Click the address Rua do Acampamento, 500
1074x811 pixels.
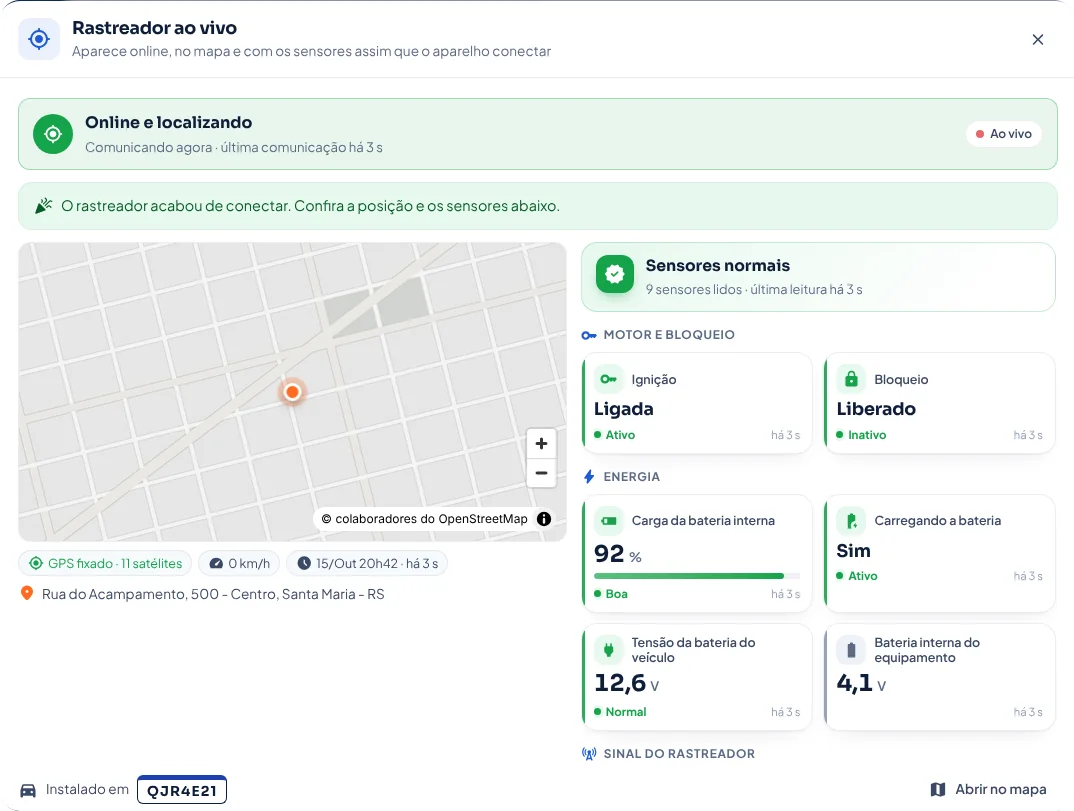tap(213, 594)
